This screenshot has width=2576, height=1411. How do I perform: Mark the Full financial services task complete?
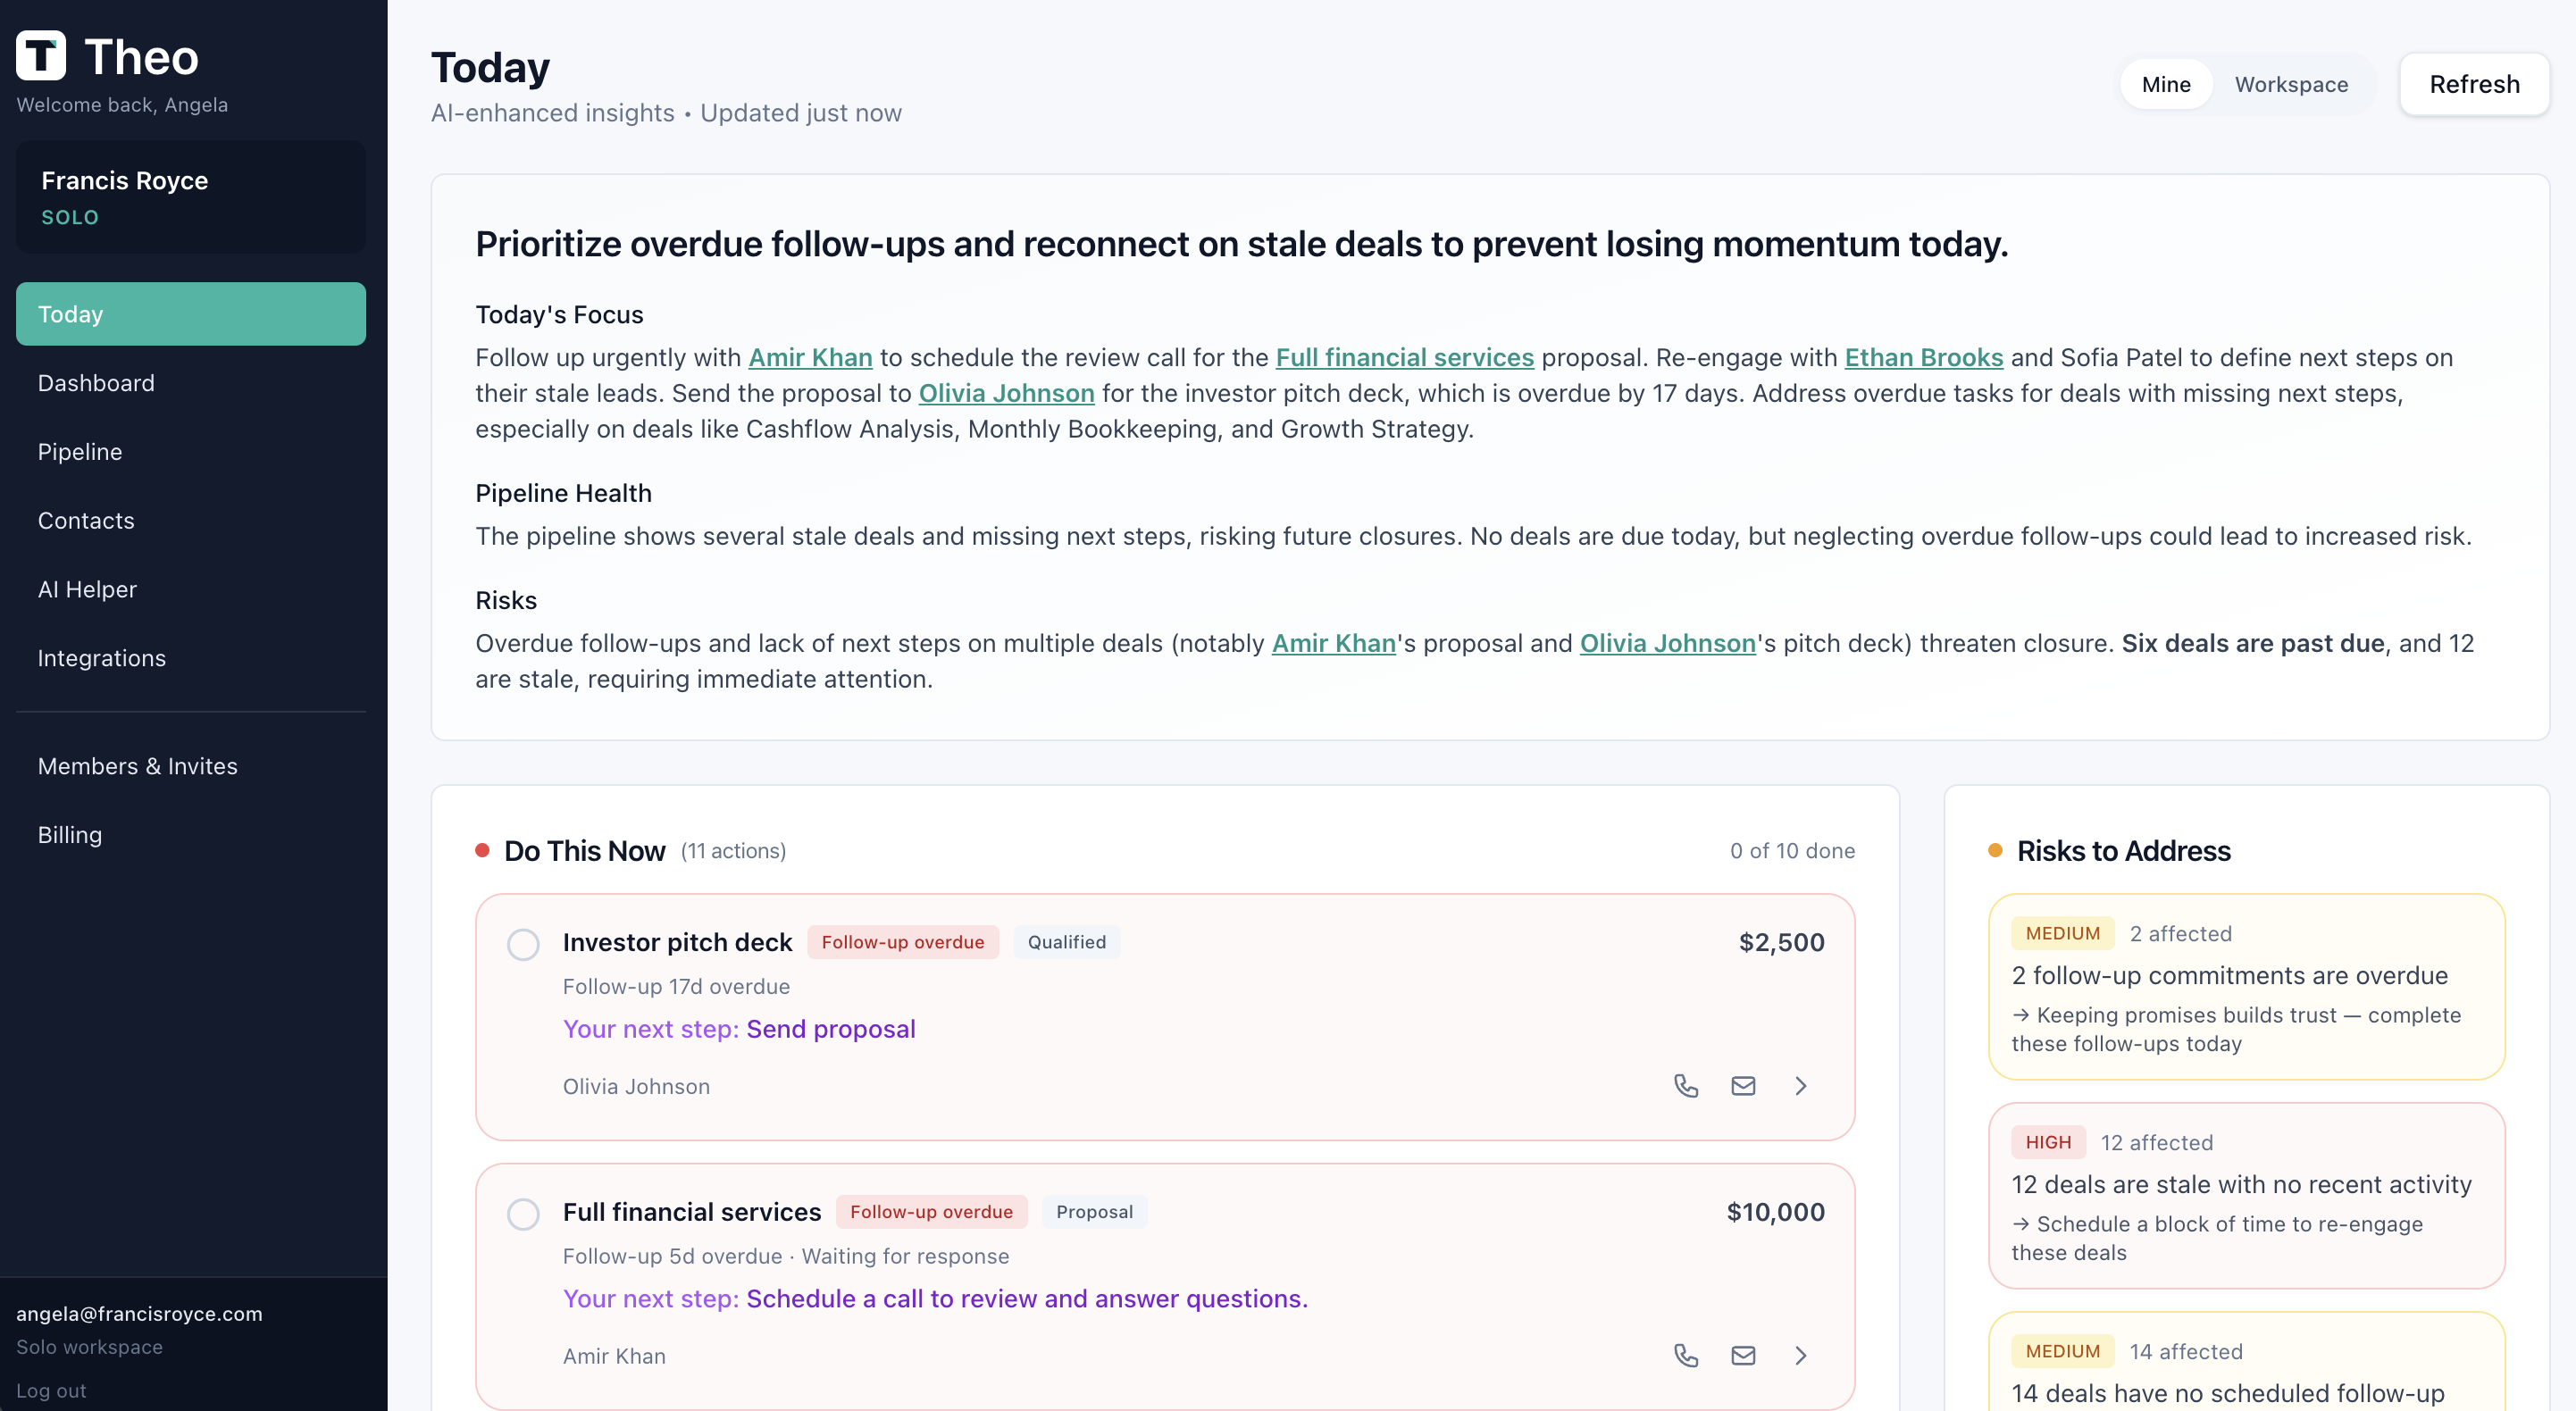[524, 1214]
